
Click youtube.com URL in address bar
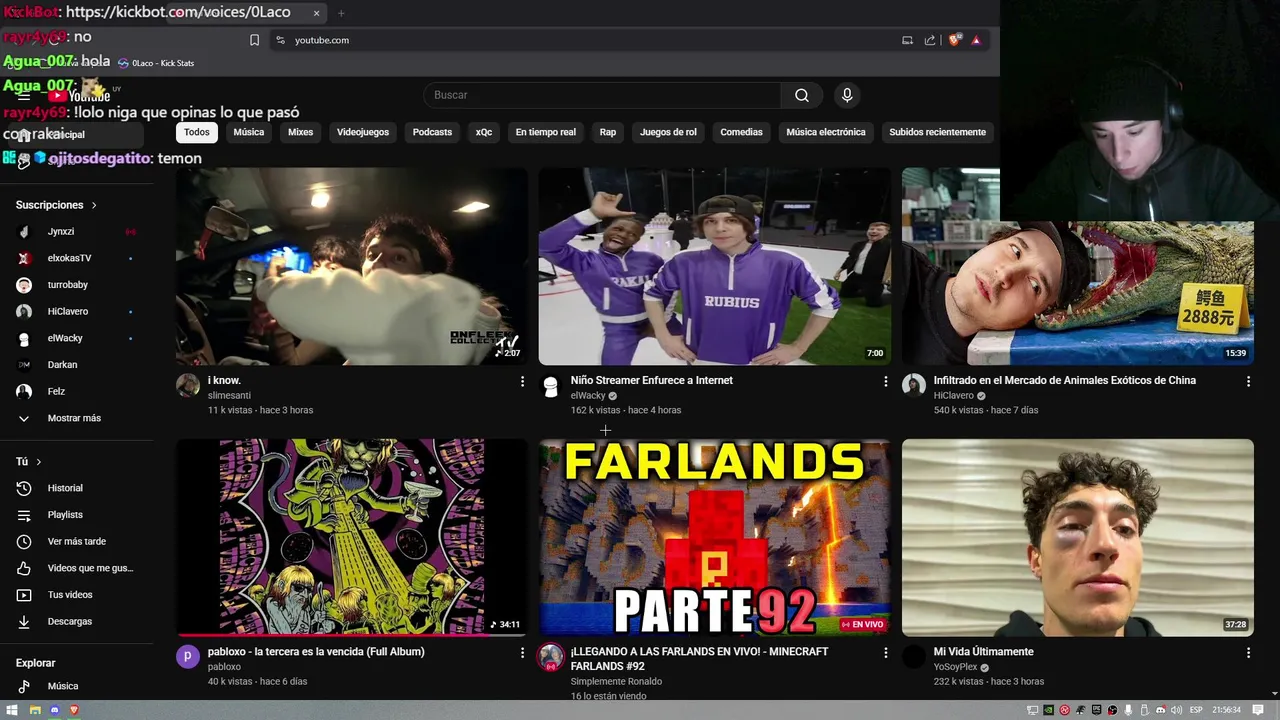pos(322,40)
